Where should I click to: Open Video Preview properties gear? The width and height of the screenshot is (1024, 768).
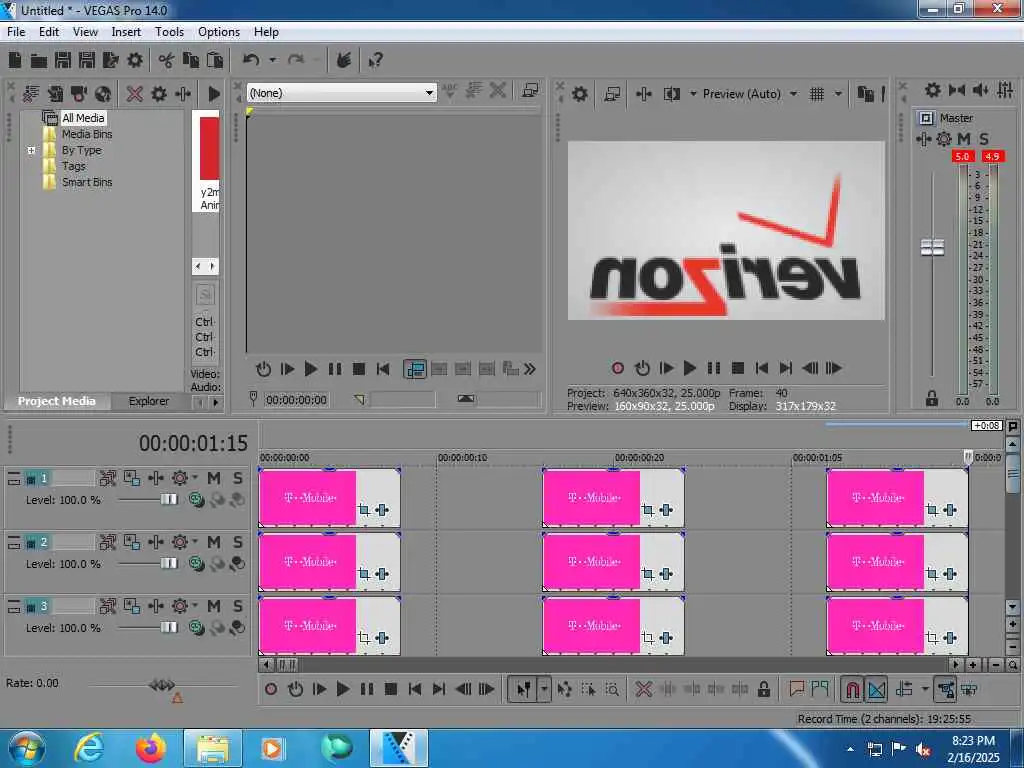coord(579,94)
